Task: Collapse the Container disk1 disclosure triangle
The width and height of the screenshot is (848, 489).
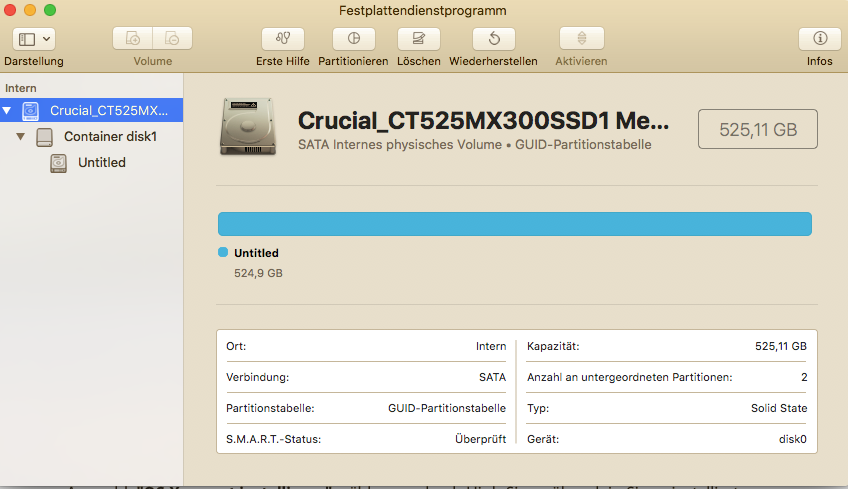Action: click(x=21, y=136)
